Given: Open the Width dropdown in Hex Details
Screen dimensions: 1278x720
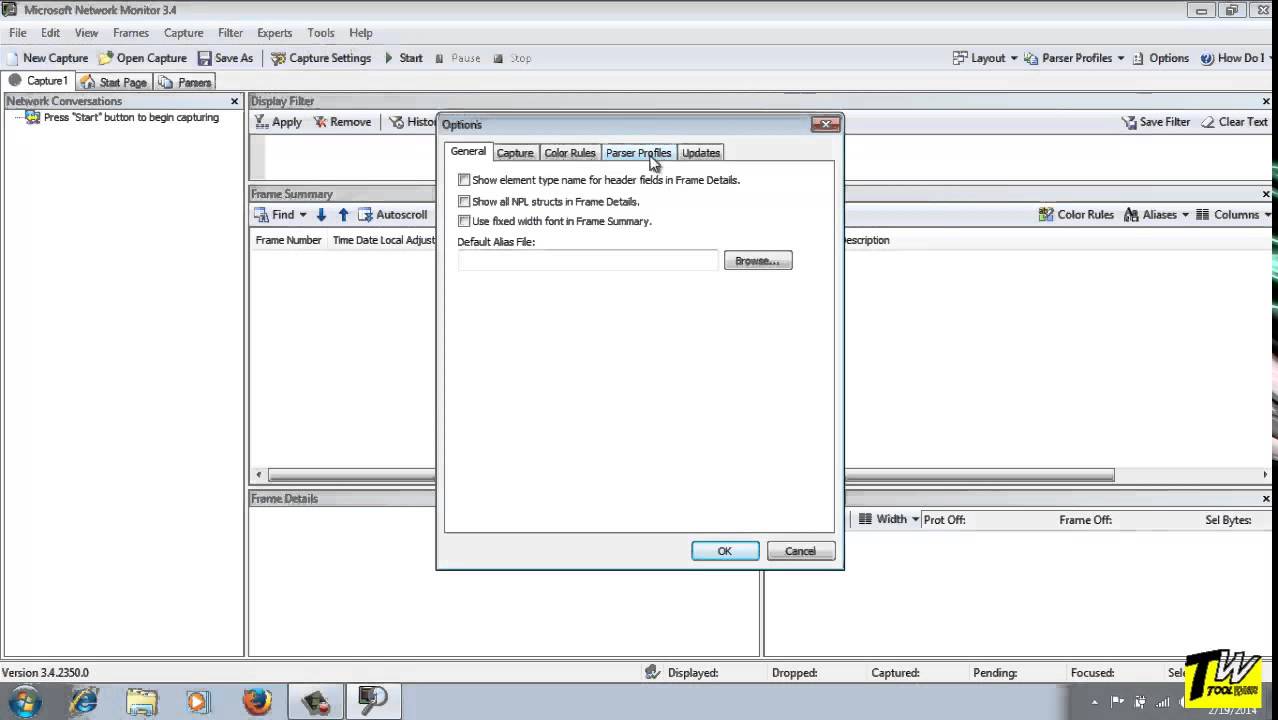Looking at the screenshot, I should tap(889, 519).
